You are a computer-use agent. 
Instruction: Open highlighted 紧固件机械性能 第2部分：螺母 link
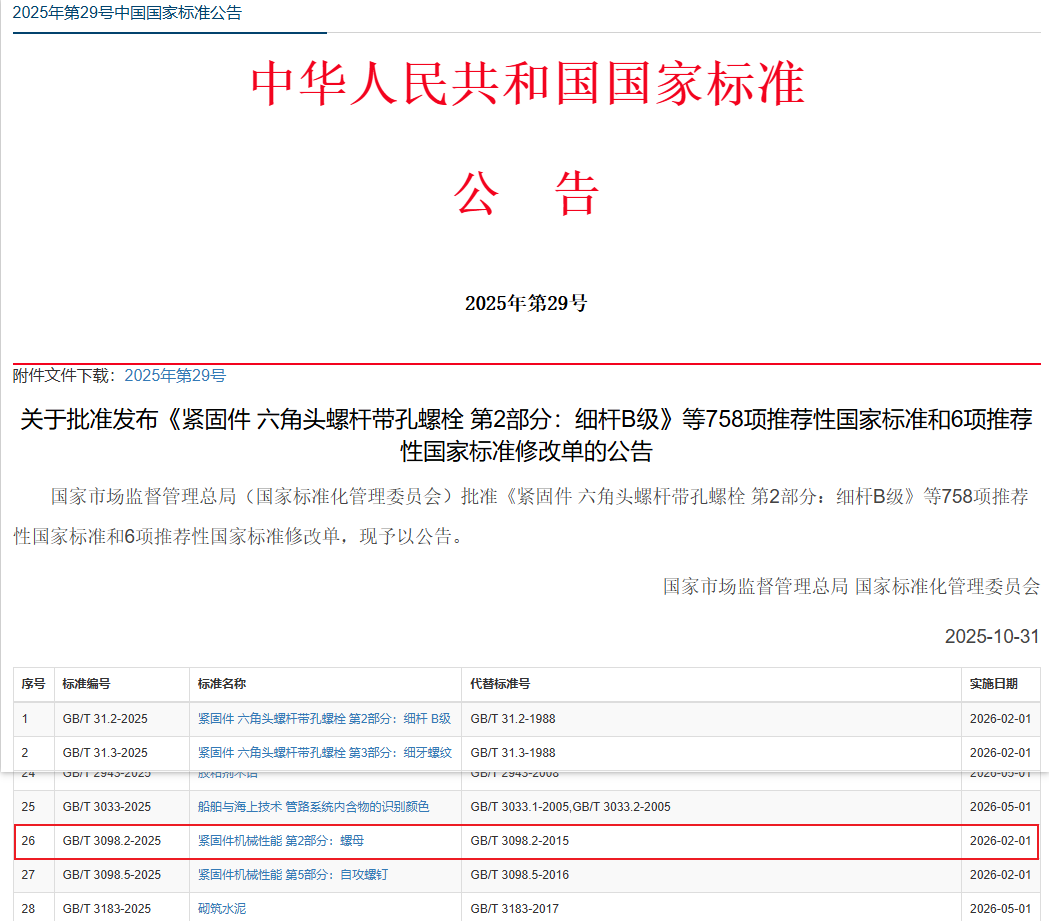pyautogui.click(x=290, y=842)
